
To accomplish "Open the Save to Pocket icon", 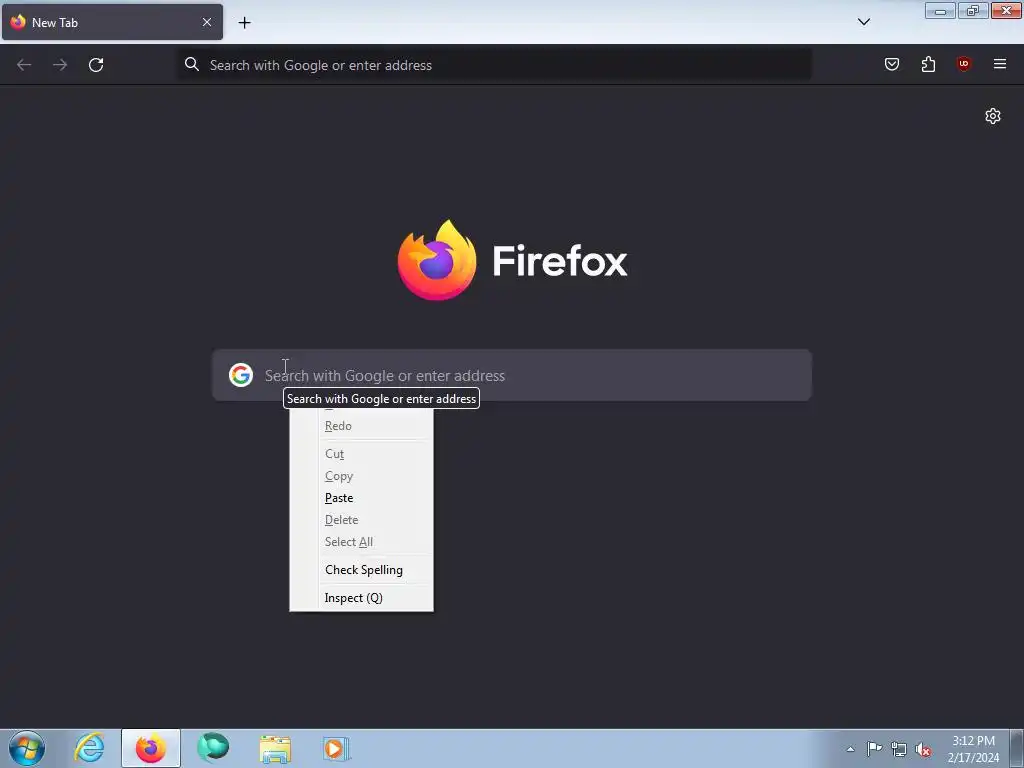I will click(891, 64).
